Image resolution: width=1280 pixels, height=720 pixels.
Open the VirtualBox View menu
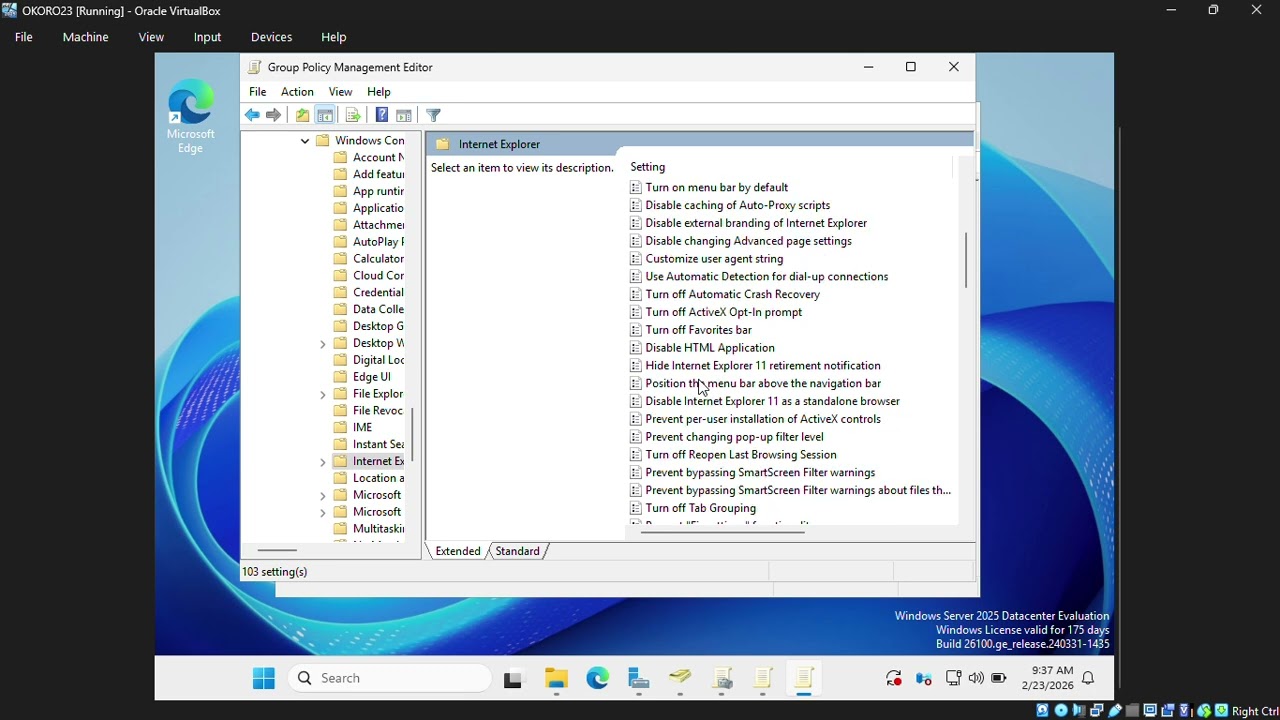point(151,37)
